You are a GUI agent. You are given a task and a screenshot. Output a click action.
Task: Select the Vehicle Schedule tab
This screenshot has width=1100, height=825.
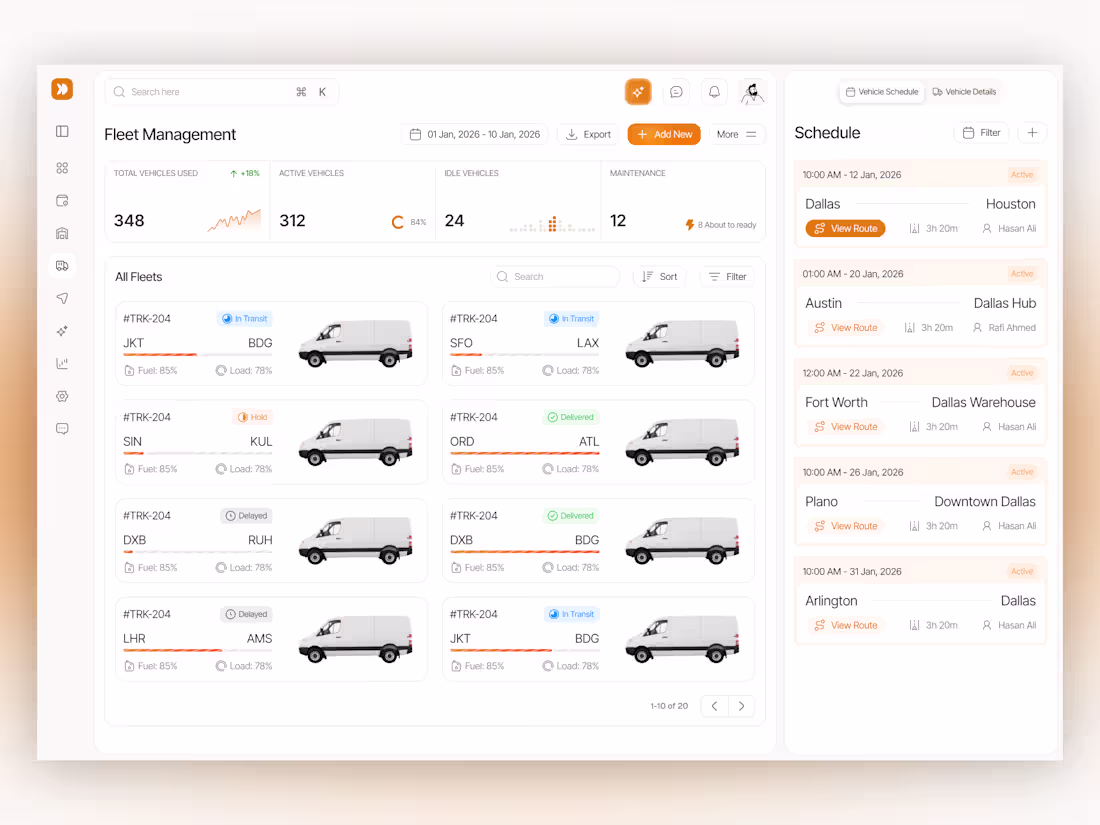click(x=881, y=91)
